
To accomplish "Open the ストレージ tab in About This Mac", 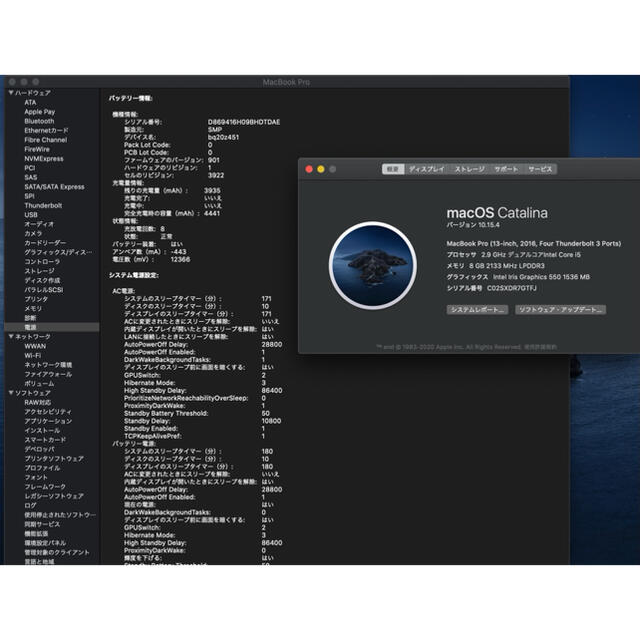I will pyautogui.click(x=469, y=169).
